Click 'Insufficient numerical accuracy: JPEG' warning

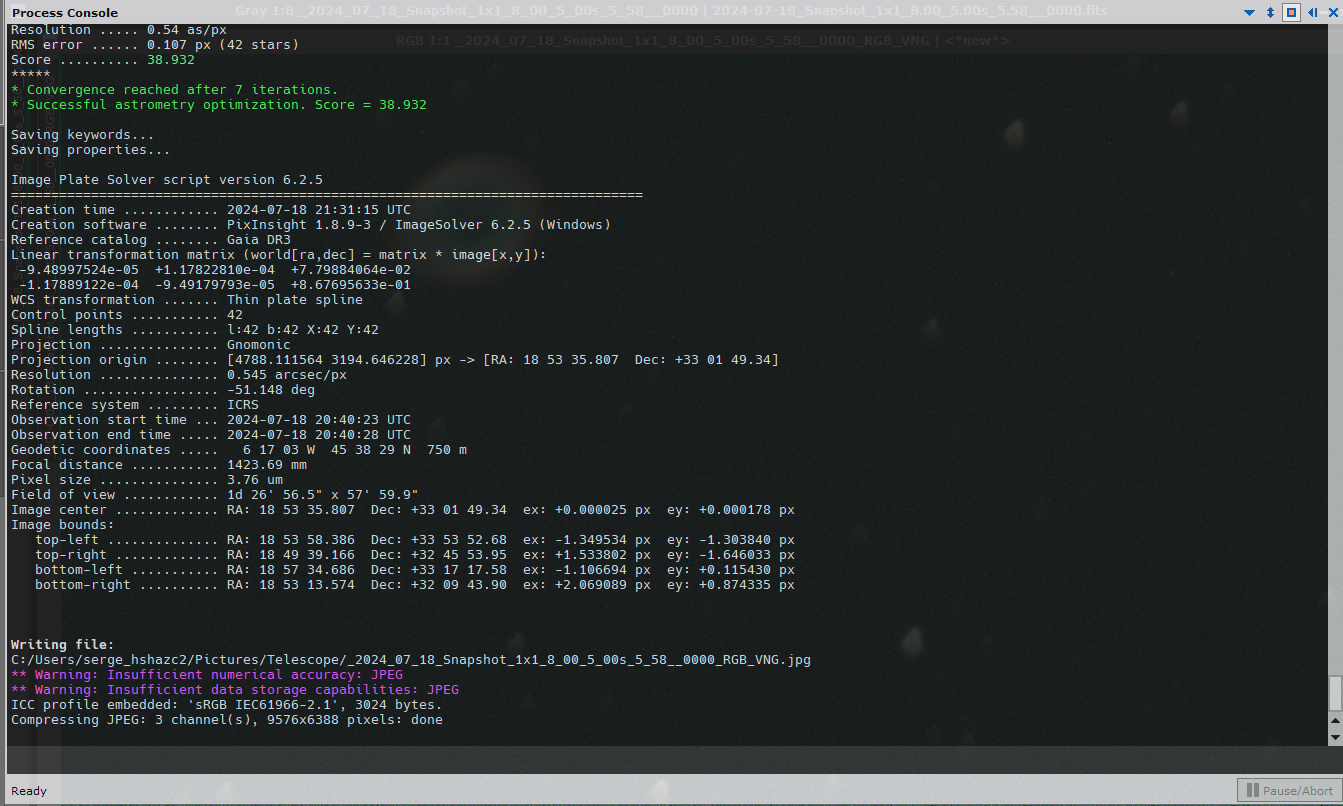coord(207,675)
